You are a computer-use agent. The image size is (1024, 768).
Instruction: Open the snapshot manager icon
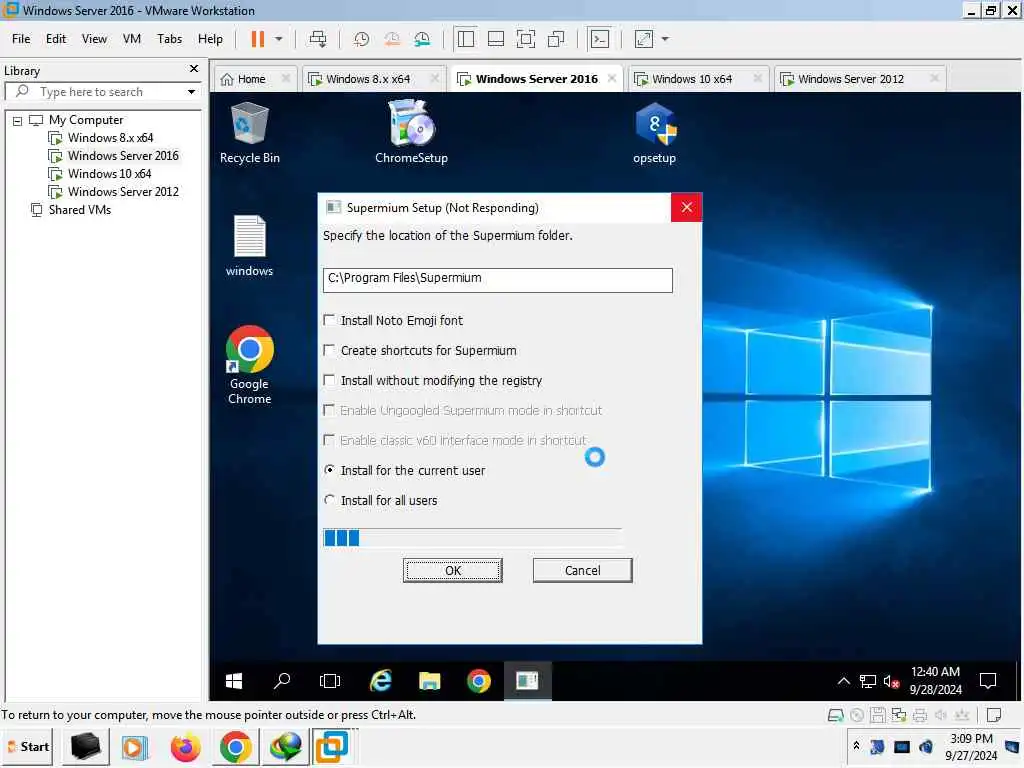coord(423,39)
